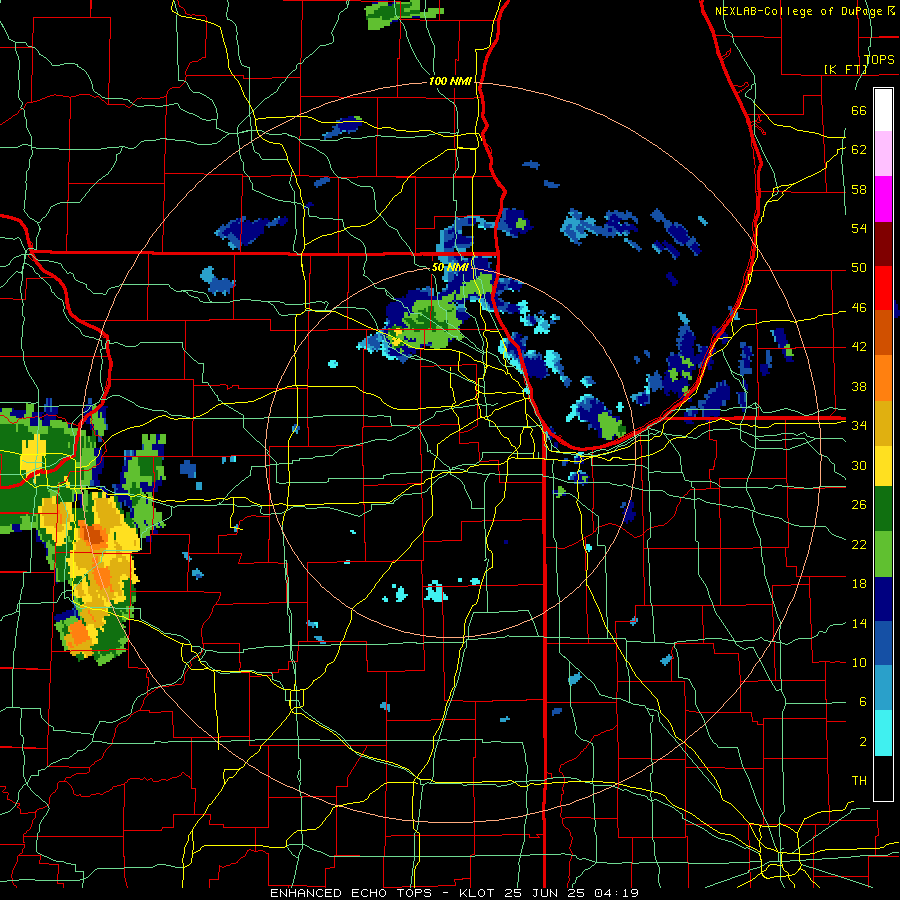
Task: Click the 22 legend value
Action: point(859,544)
